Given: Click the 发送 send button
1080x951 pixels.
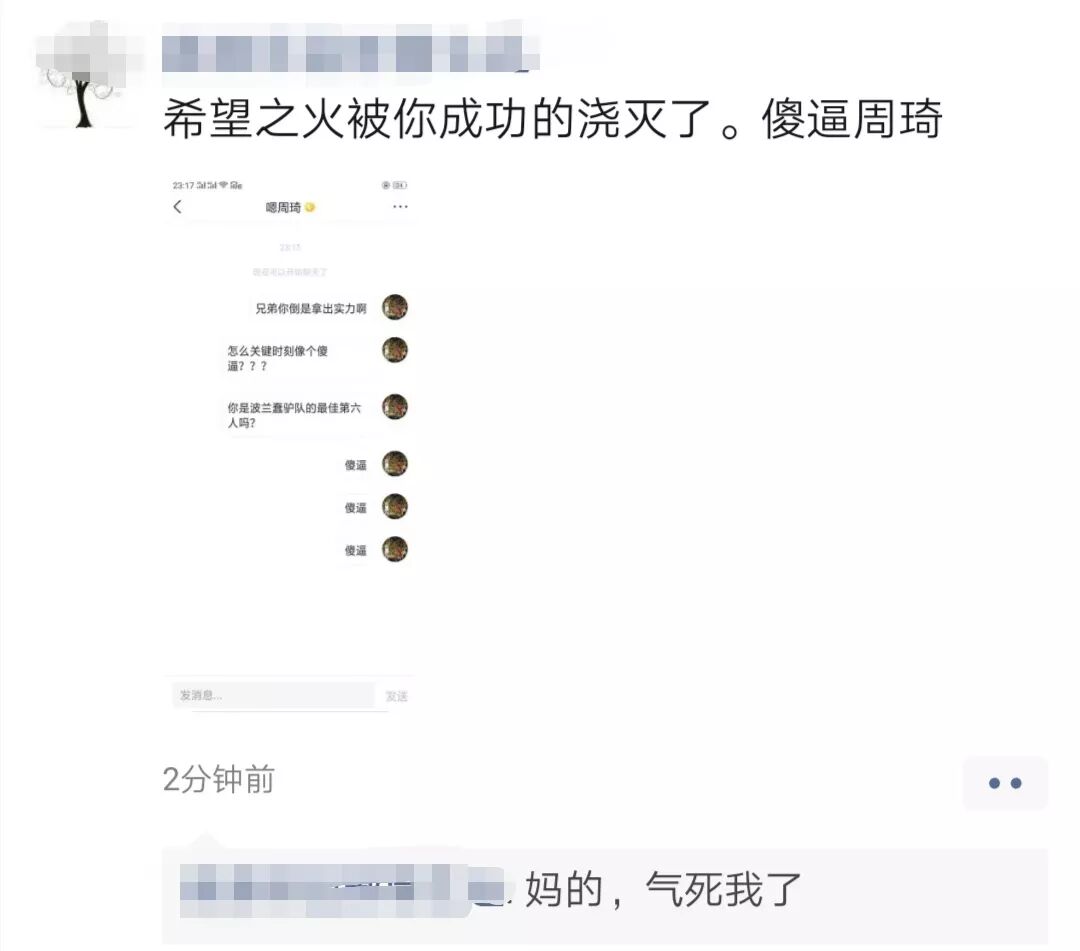Looking at the screenshot, I should click(397, 696).
